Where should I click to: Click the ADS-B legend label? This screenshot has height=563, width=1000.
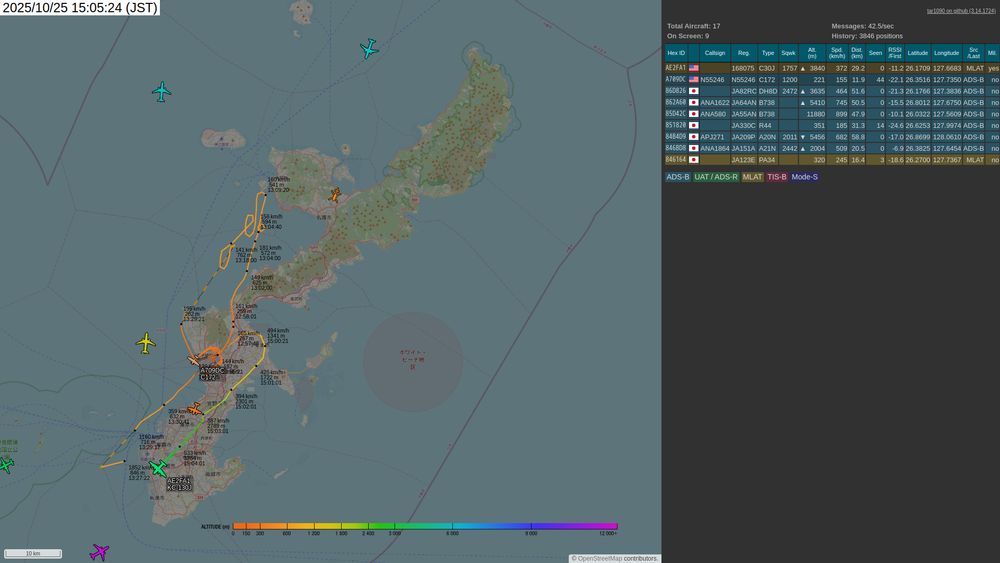[x=677, y=177]
